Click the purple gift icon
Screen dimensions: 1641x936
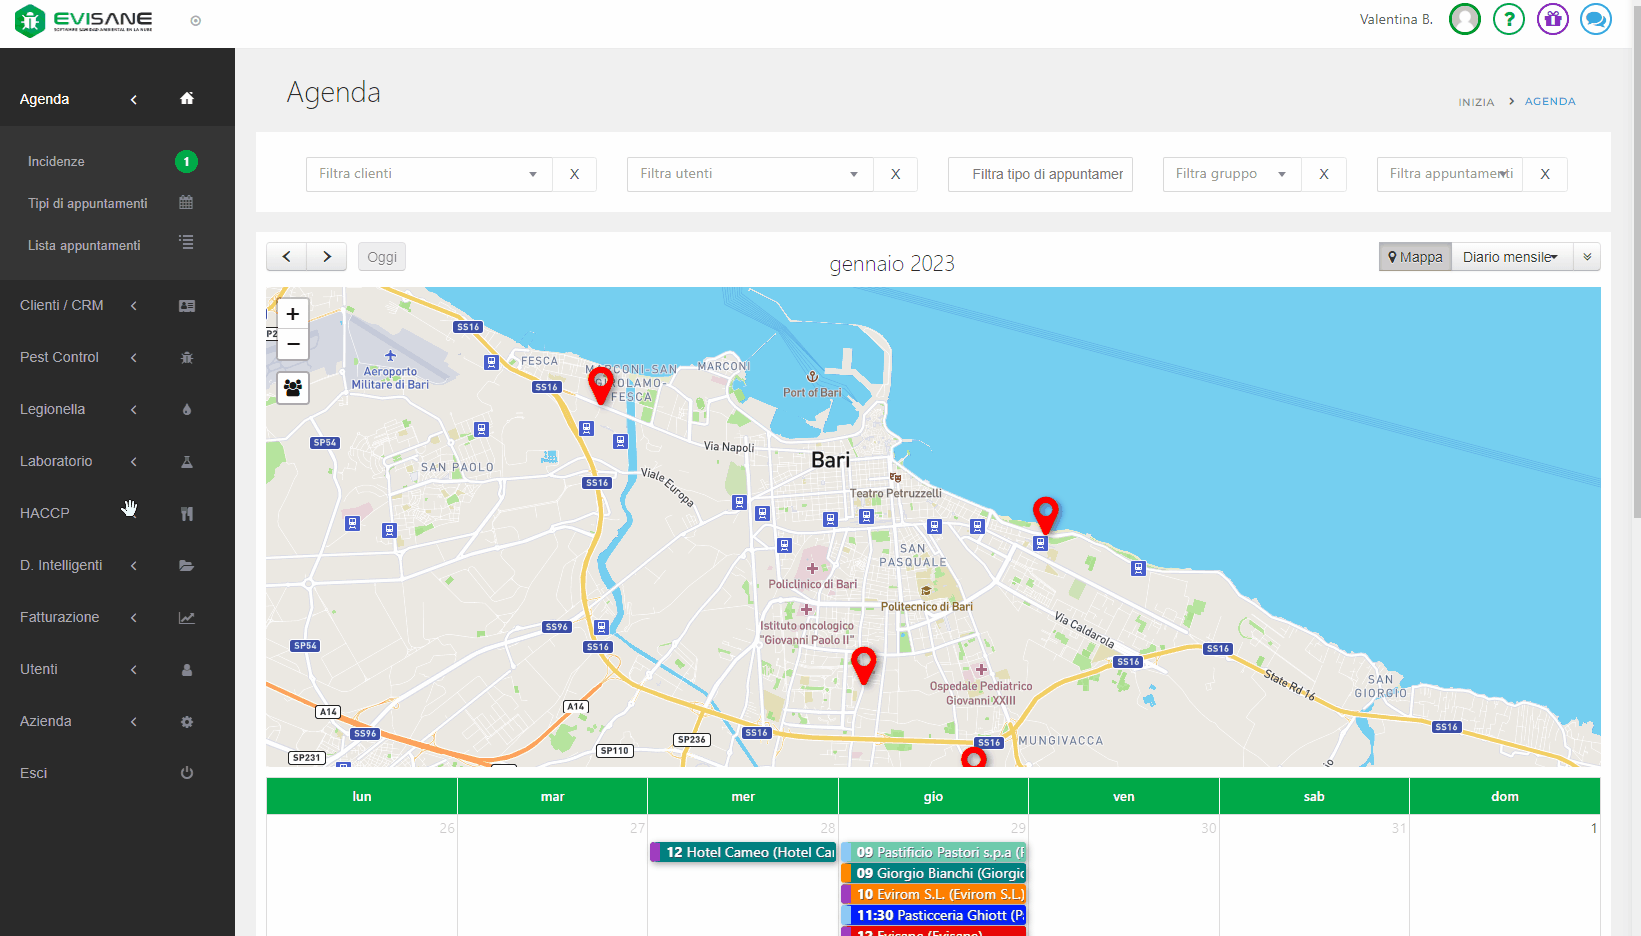click(x=1552, y=19)
